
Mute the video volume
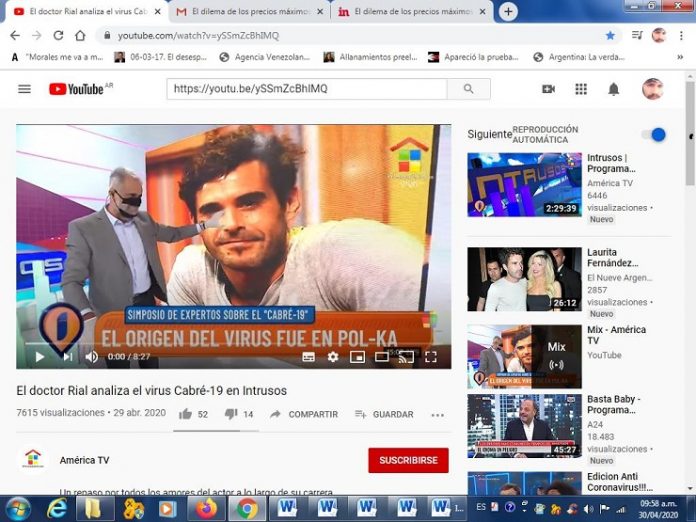pyautogui.click(x=92, y=356)
